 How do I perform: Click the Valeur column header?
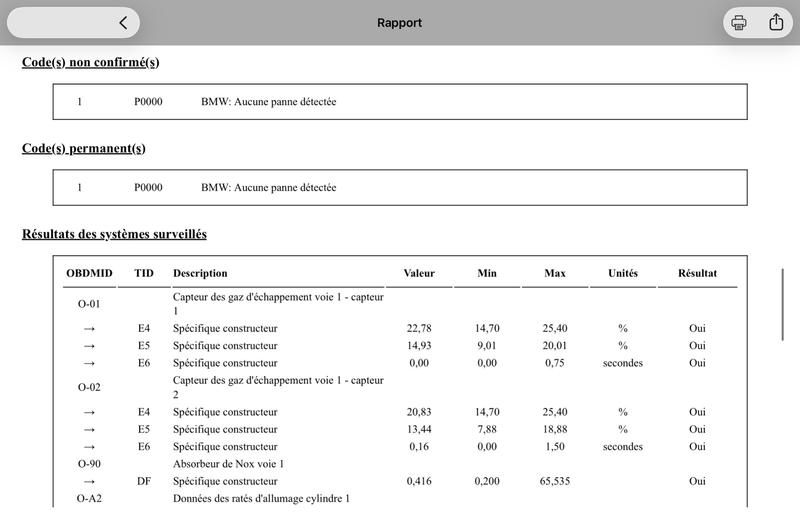pyautogui.click(x=419, y=273)
